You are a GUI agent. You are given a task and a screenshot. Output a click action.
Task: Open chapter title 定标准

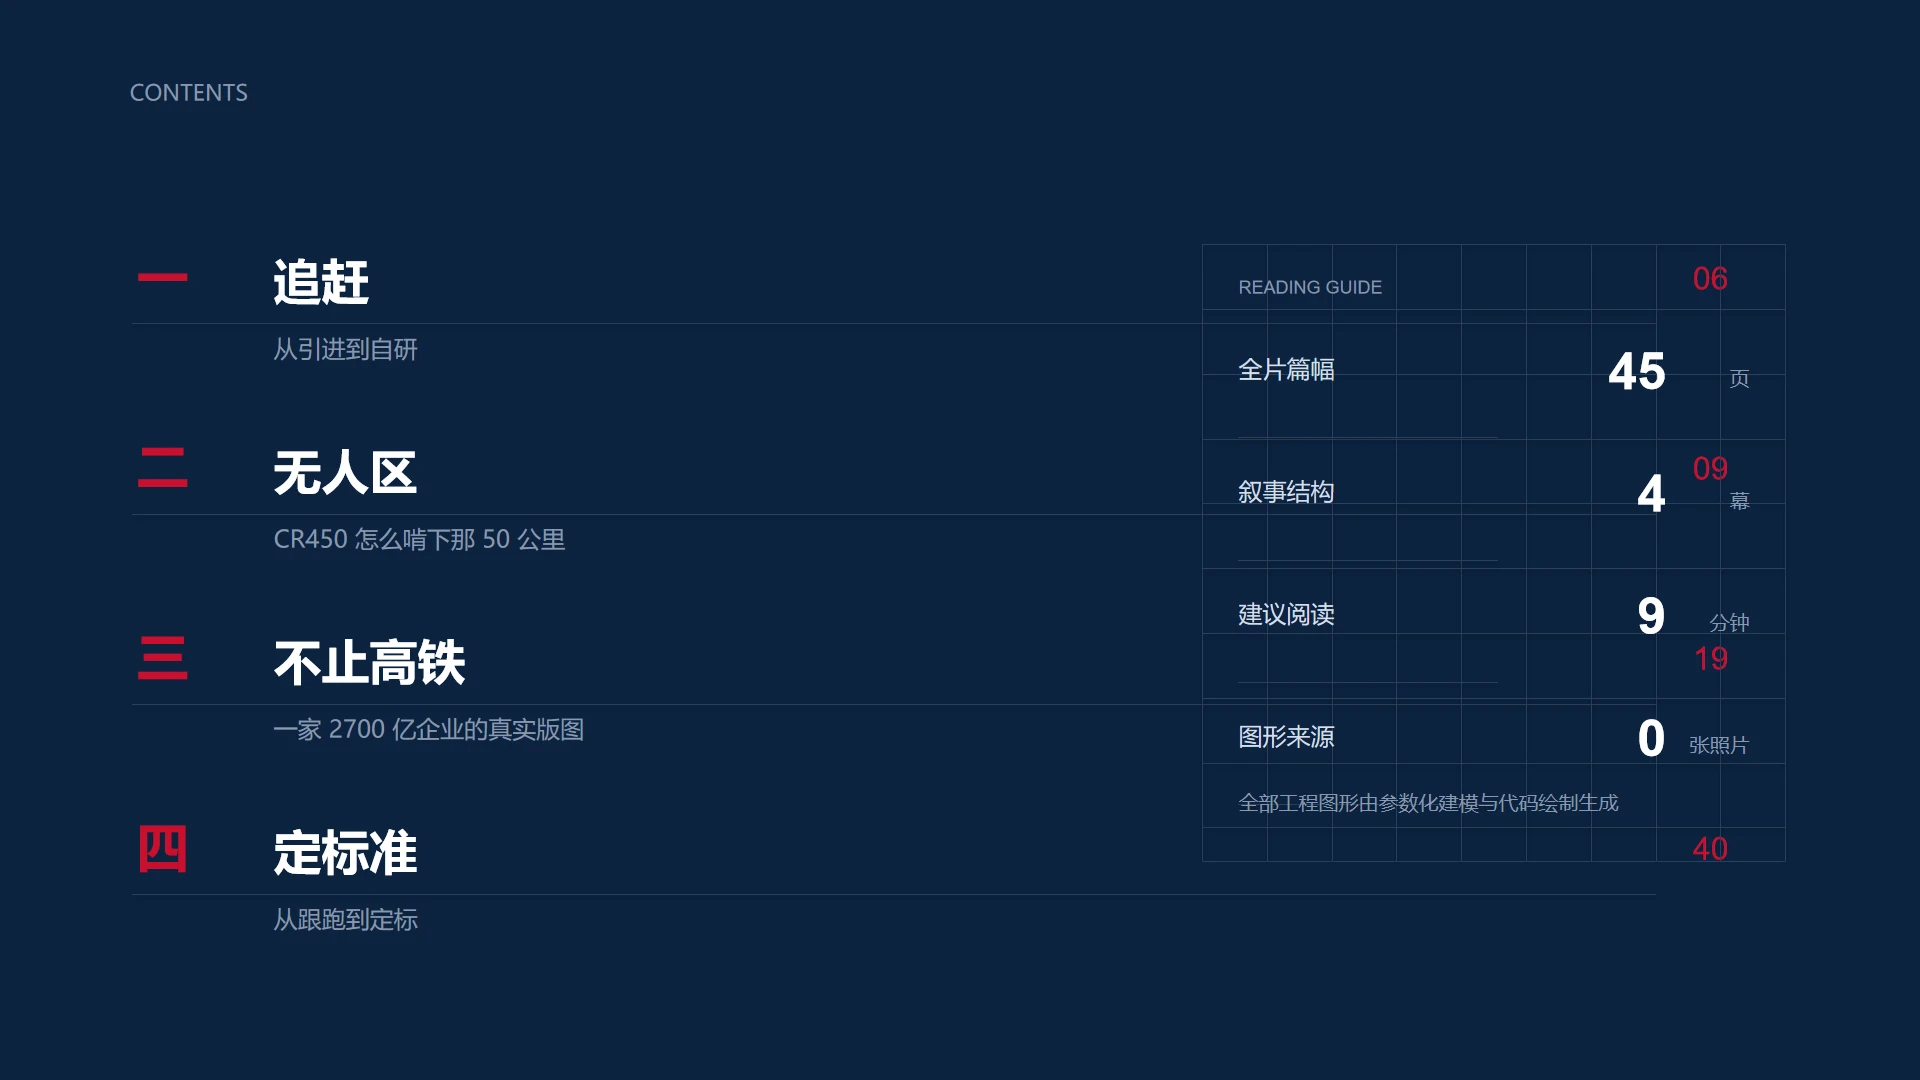tap(345, 853)
